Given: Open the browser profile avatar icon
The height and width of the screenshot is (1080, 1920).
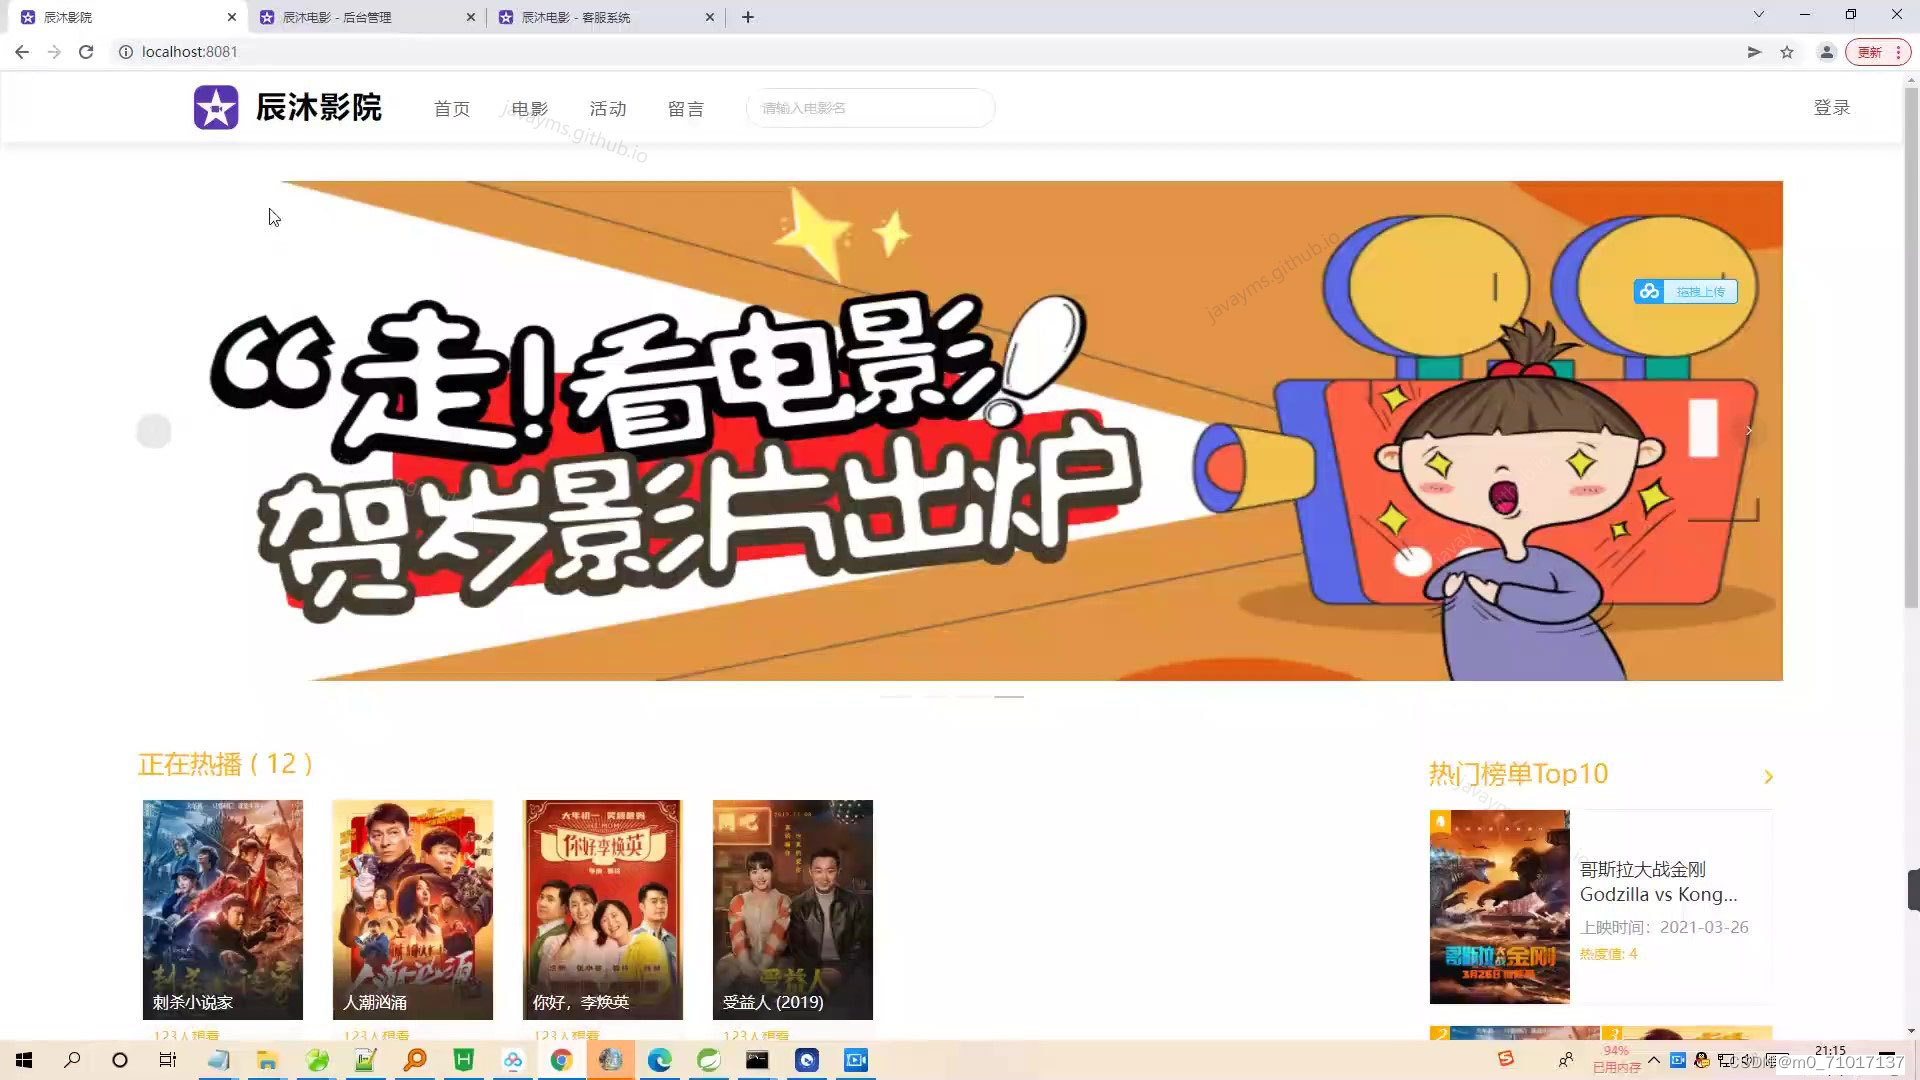Looking at the screenshot, I should (x=1826, y=52).
